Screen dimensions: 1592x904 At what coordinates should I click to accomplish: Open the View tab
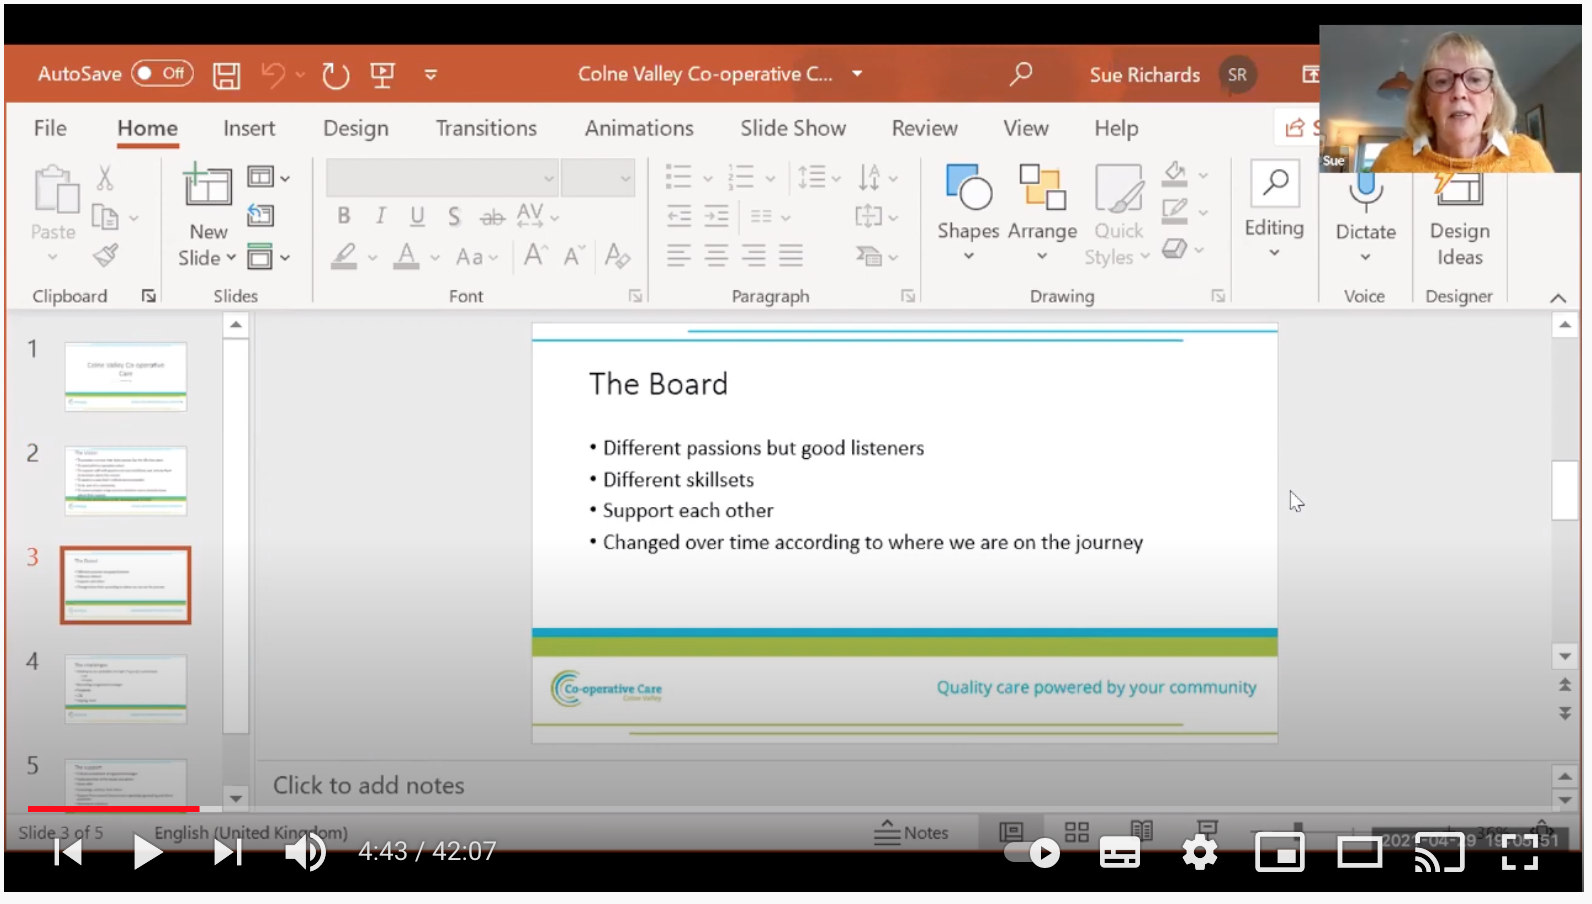point(1026,128)
